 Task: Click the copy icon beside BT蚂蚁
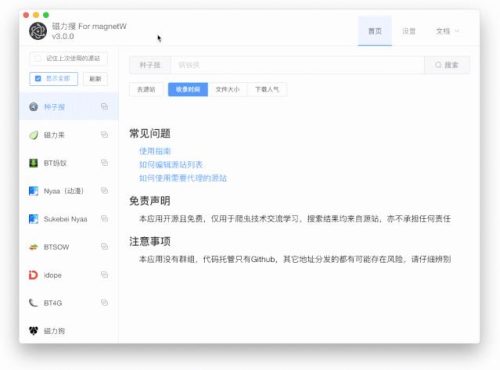[x=104, y=162]
